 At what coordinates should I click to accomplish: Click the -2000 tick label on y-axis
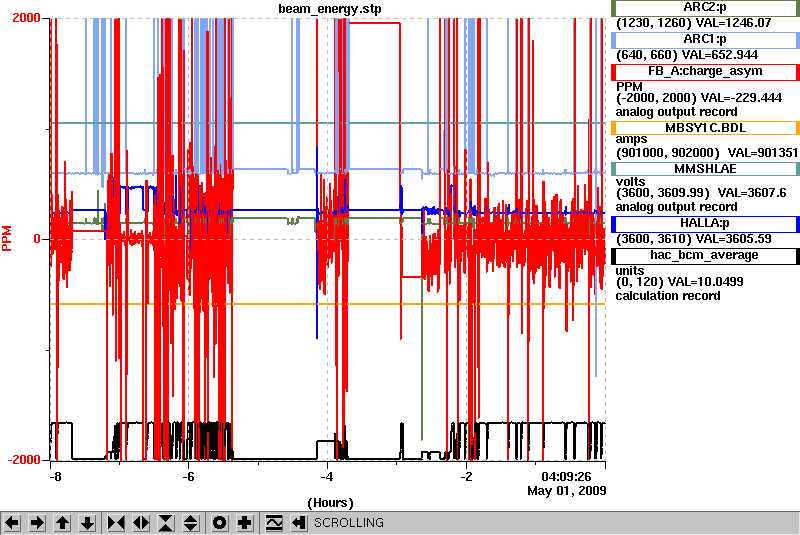pyautogui.click(x=23, y=460)
